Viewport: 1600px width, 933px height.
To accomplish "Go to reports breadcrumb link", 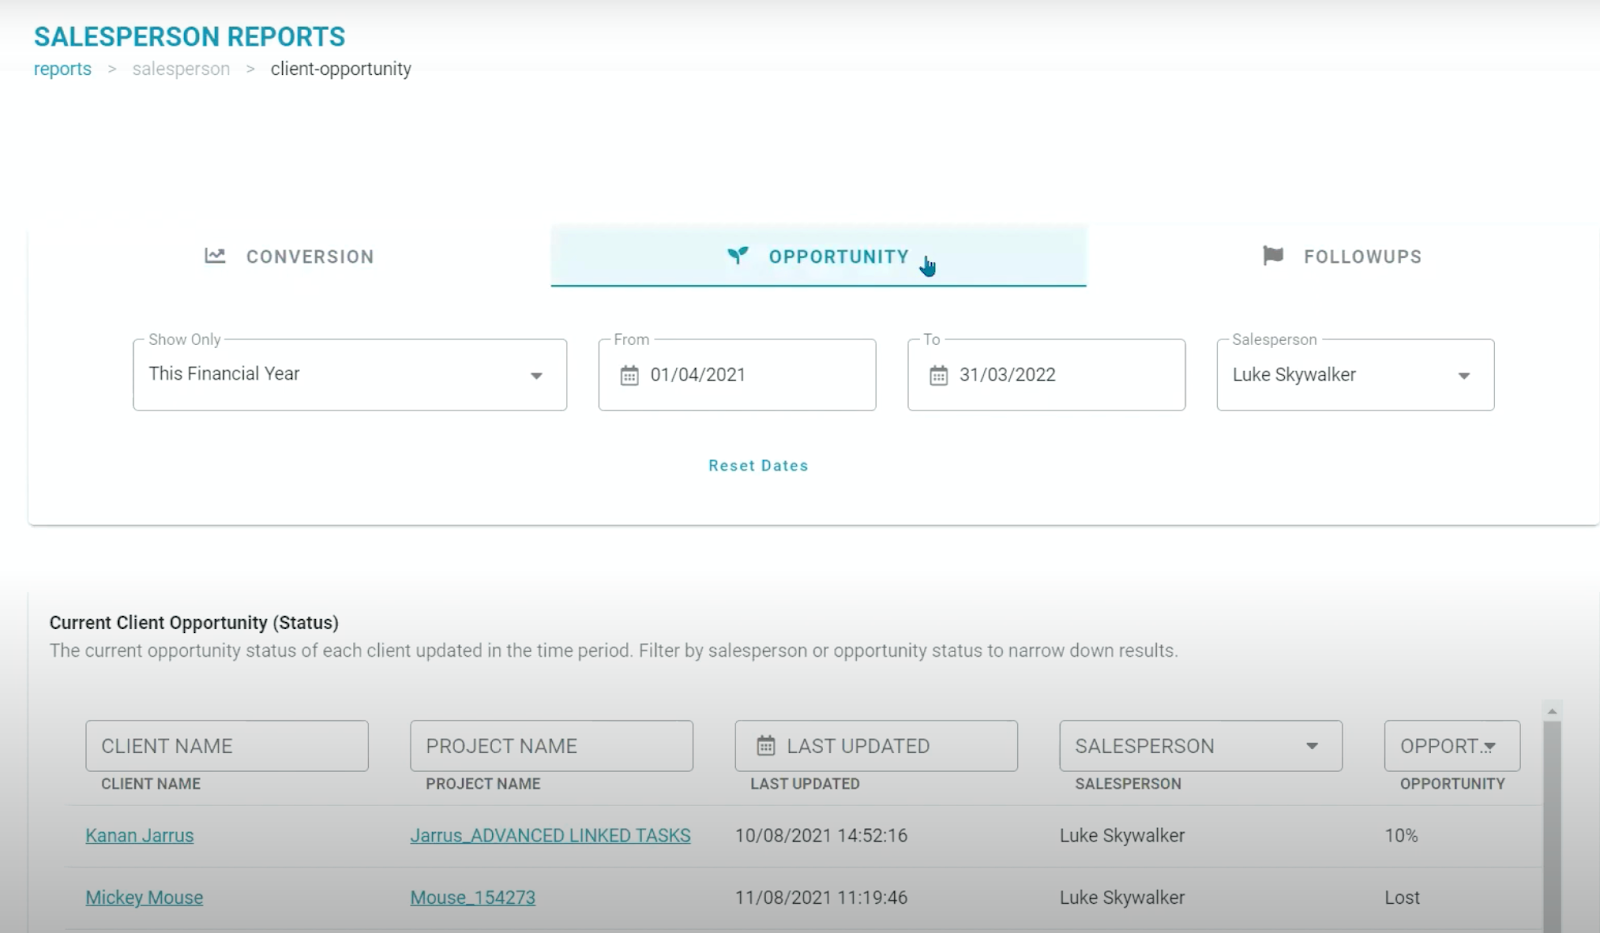I will point(62,69).
